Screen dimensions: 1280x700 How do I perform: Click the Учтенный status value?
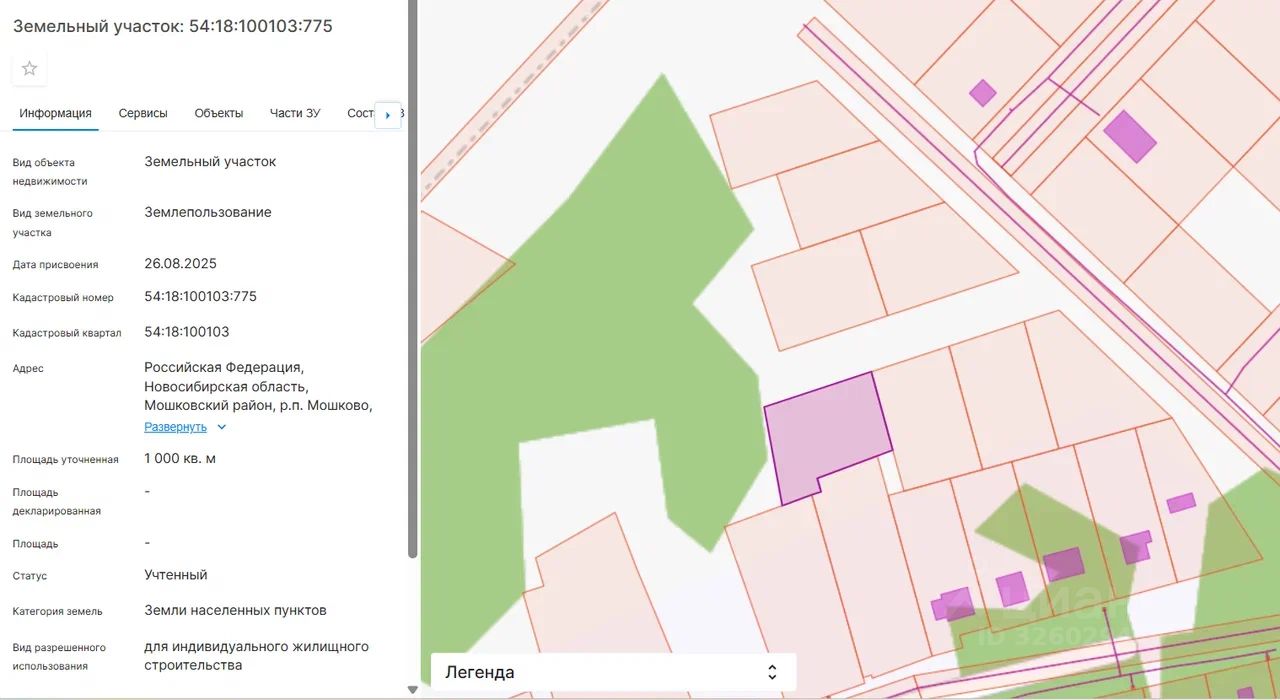coord(176,575)
